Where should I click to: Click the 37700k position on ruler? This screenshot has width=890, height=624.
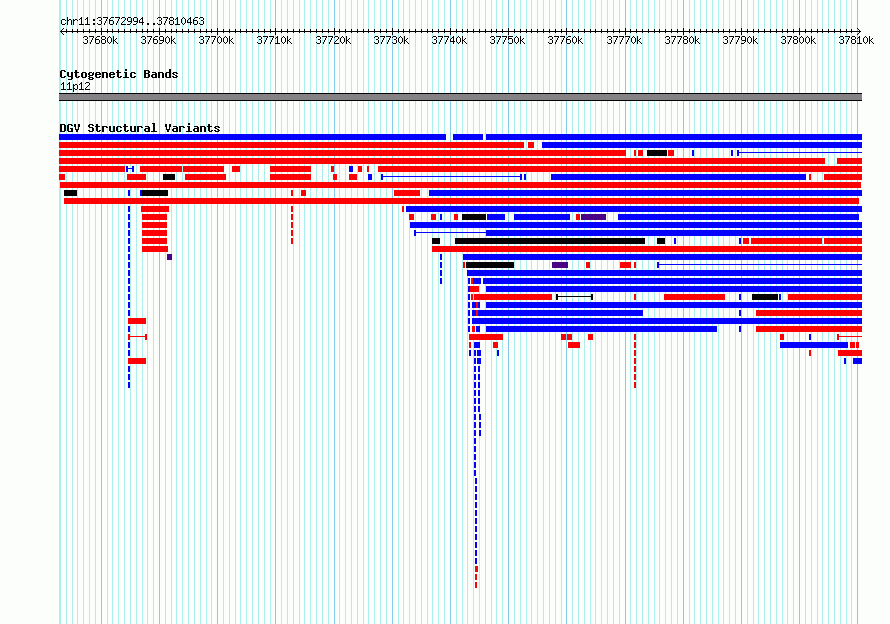tap(216, 40)
